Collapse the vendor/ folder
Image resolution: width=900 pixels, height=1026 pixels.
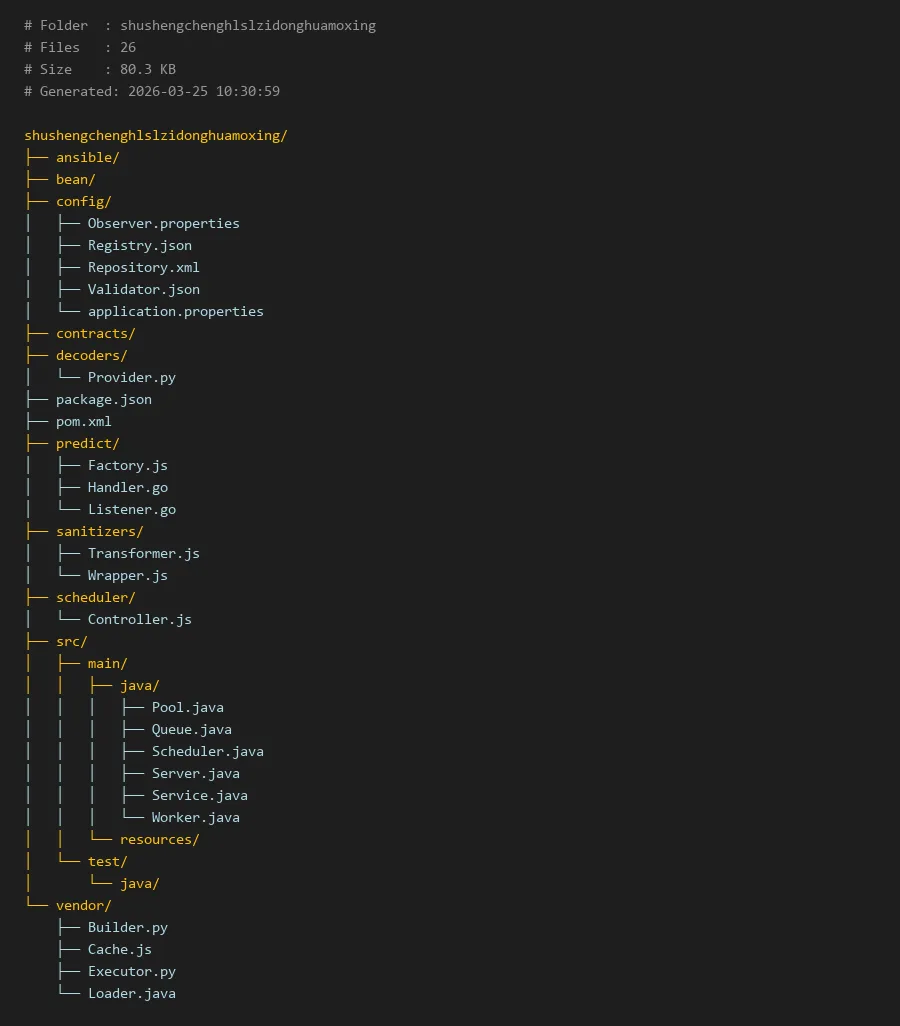coord(83,905)
